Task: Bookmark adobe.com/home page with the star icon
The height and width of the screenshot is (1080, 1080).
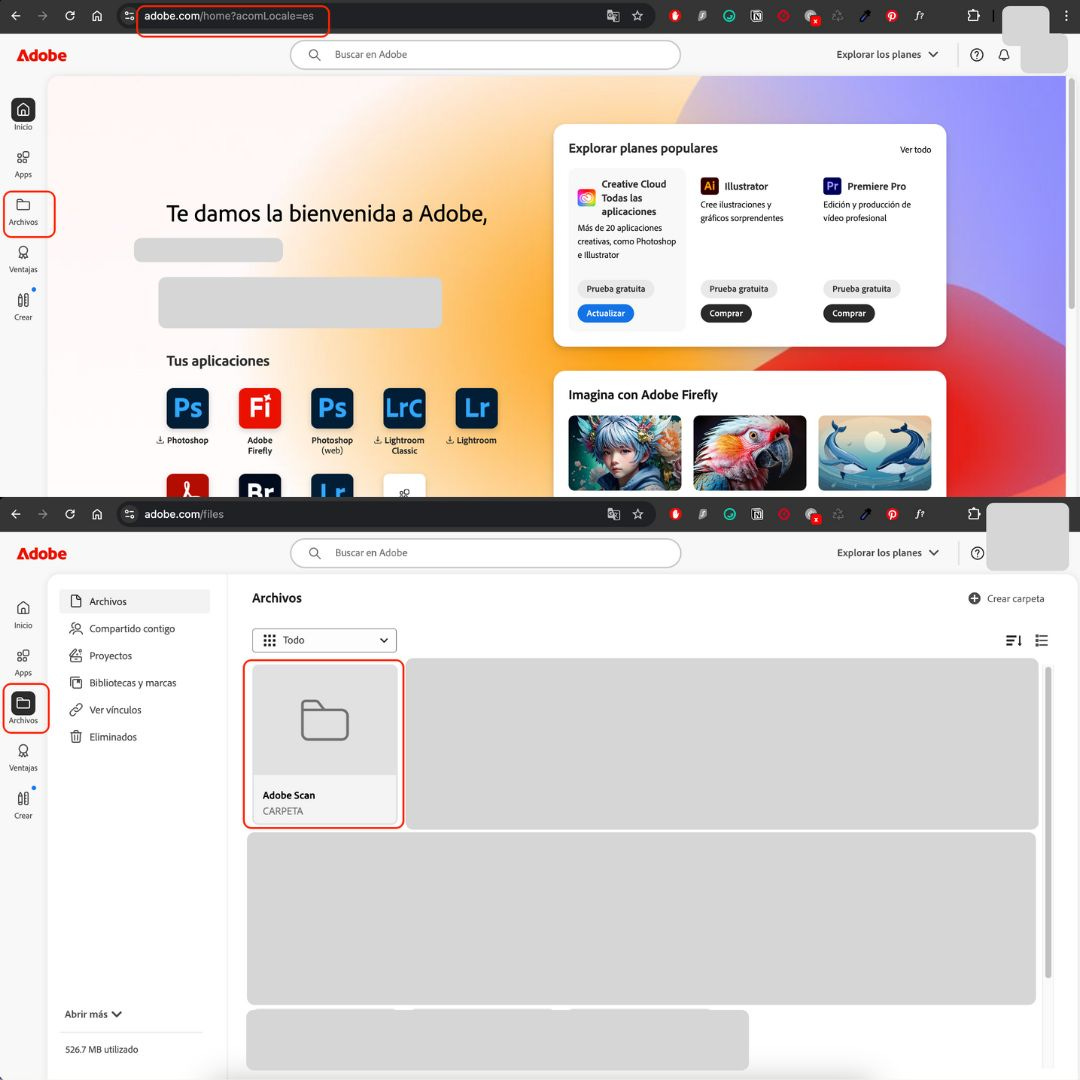Action: 637,16
